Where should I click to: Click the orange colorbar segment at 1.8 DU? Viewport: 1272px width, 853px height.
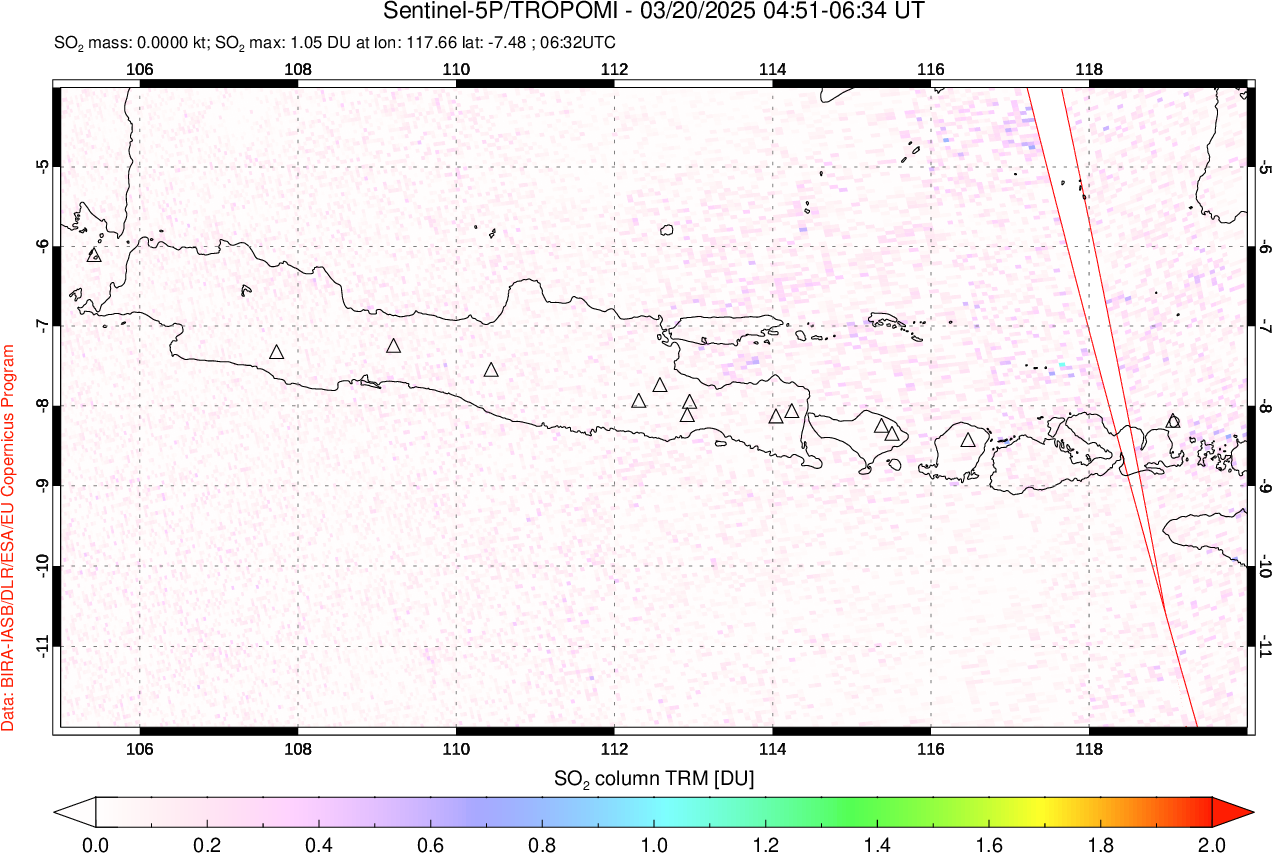click(x=1100, y=811)
